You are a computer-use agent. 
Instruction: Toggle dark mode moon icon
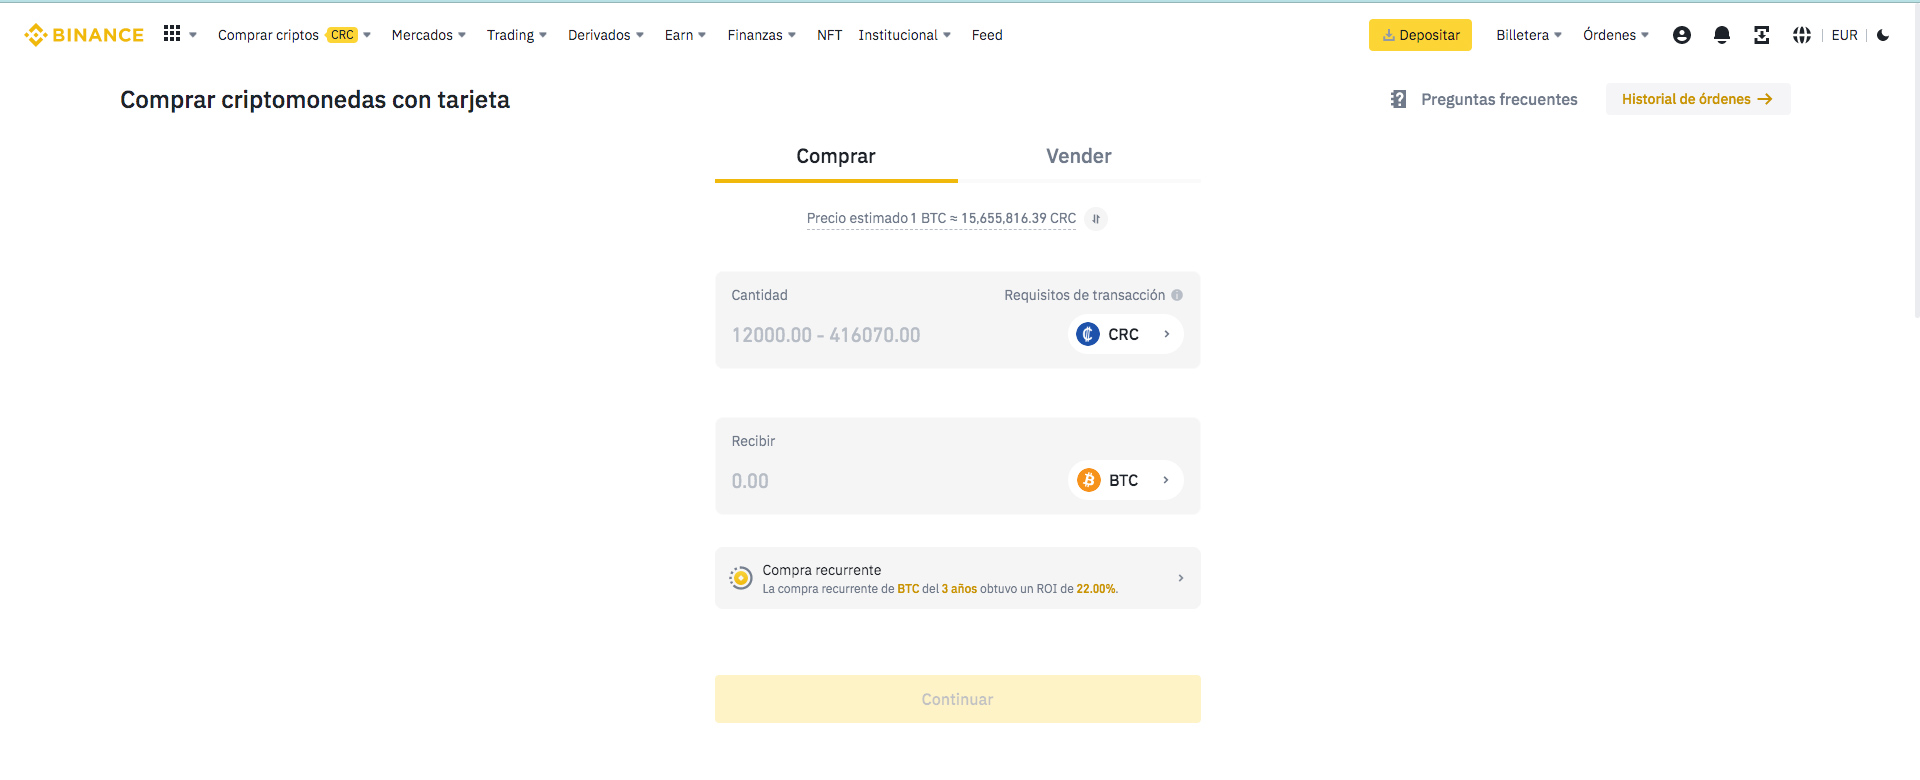point(1883,35)
